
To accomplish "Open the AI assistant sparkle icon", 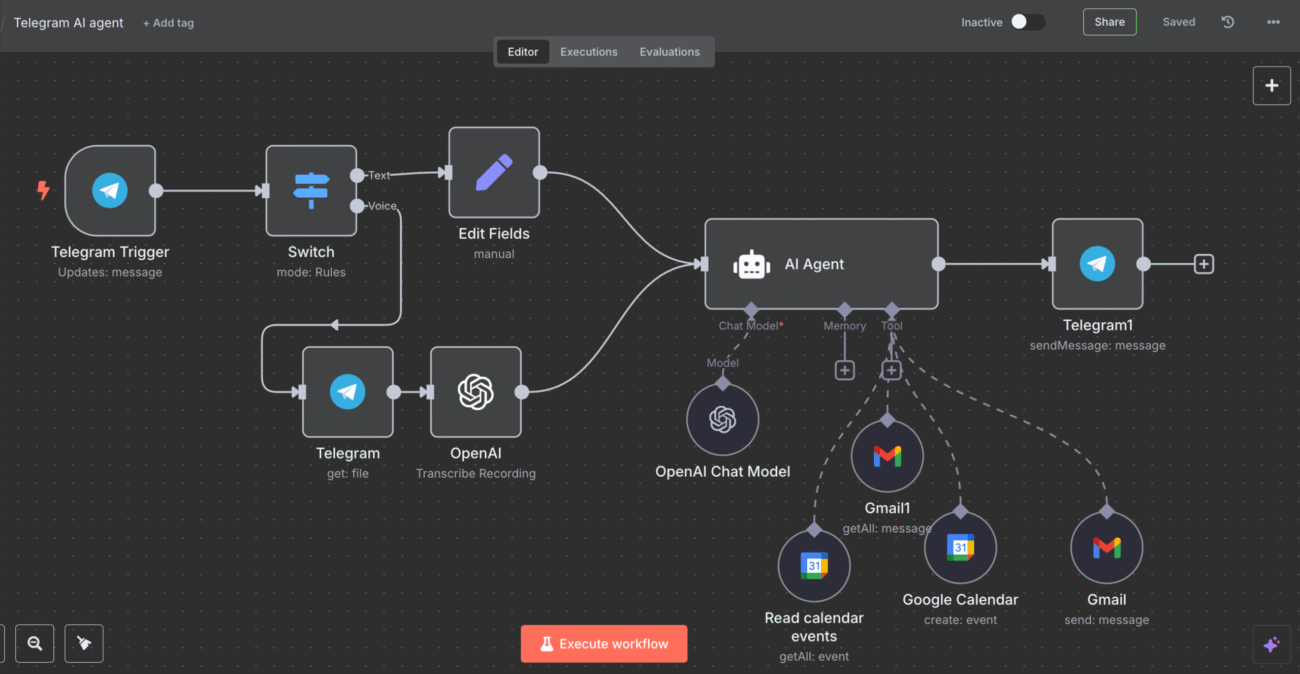I will click(x=1271, y=644).
